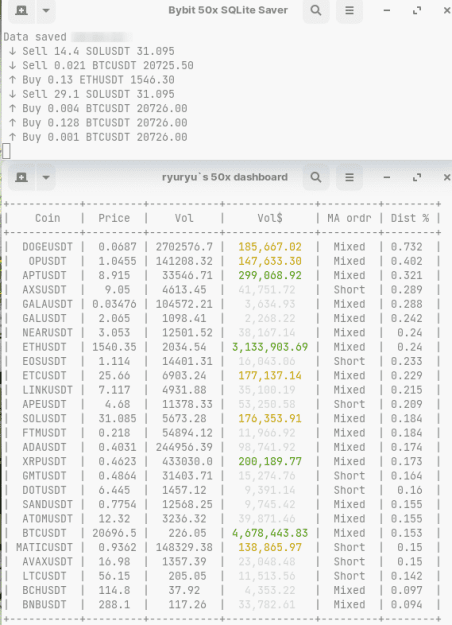The image size is (452, 625).
Task: Open search in 50x dashboard window
Action: point(316,177)
